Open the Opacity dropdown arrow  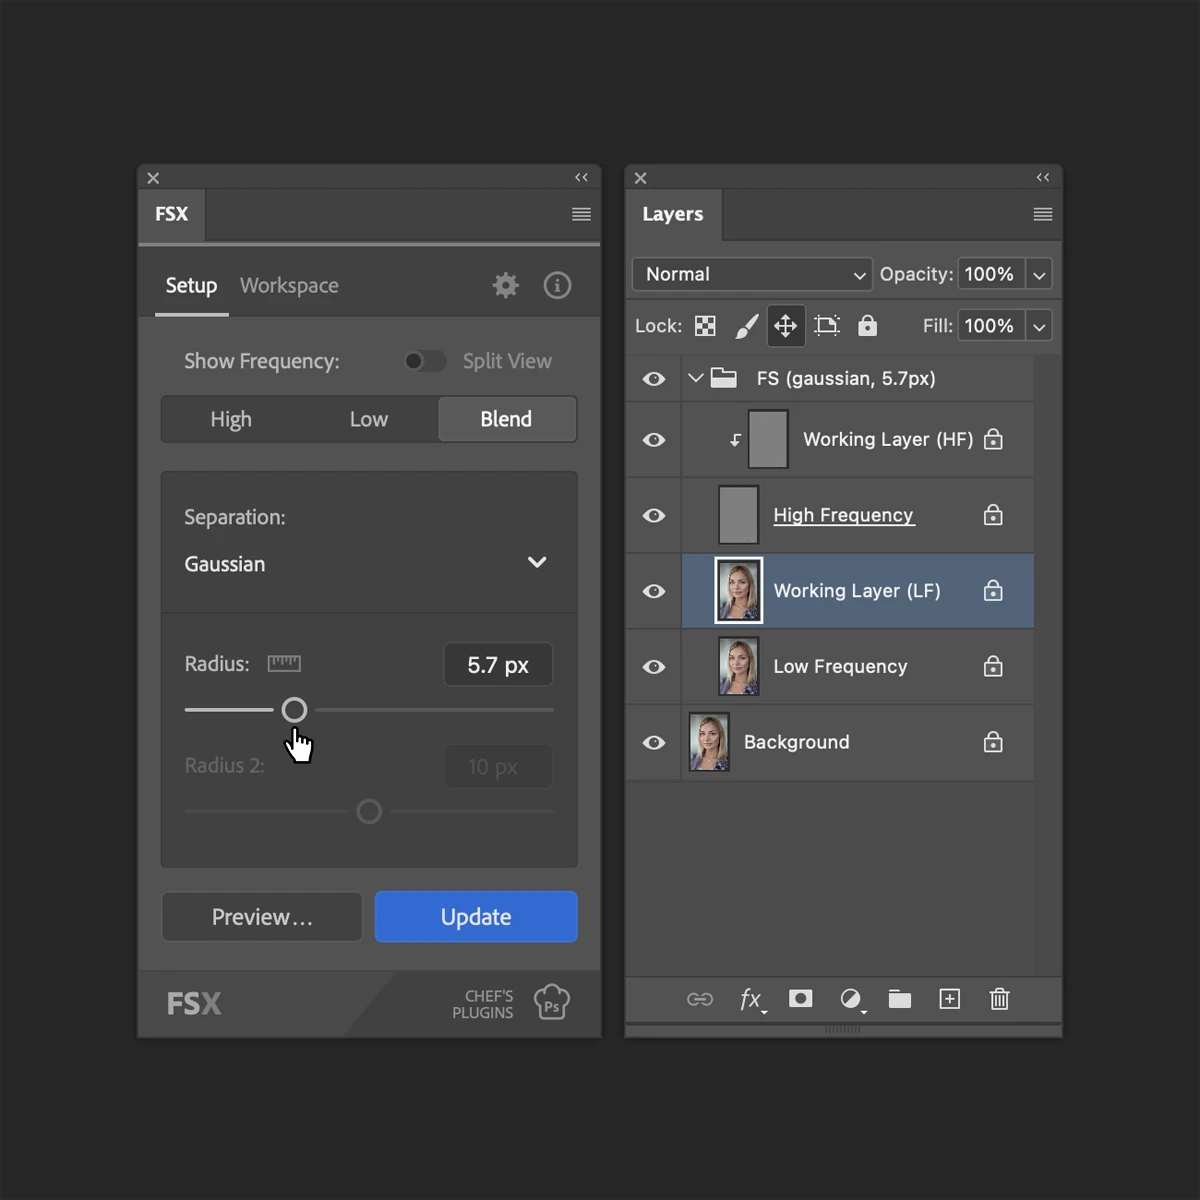pos(1039,274)
